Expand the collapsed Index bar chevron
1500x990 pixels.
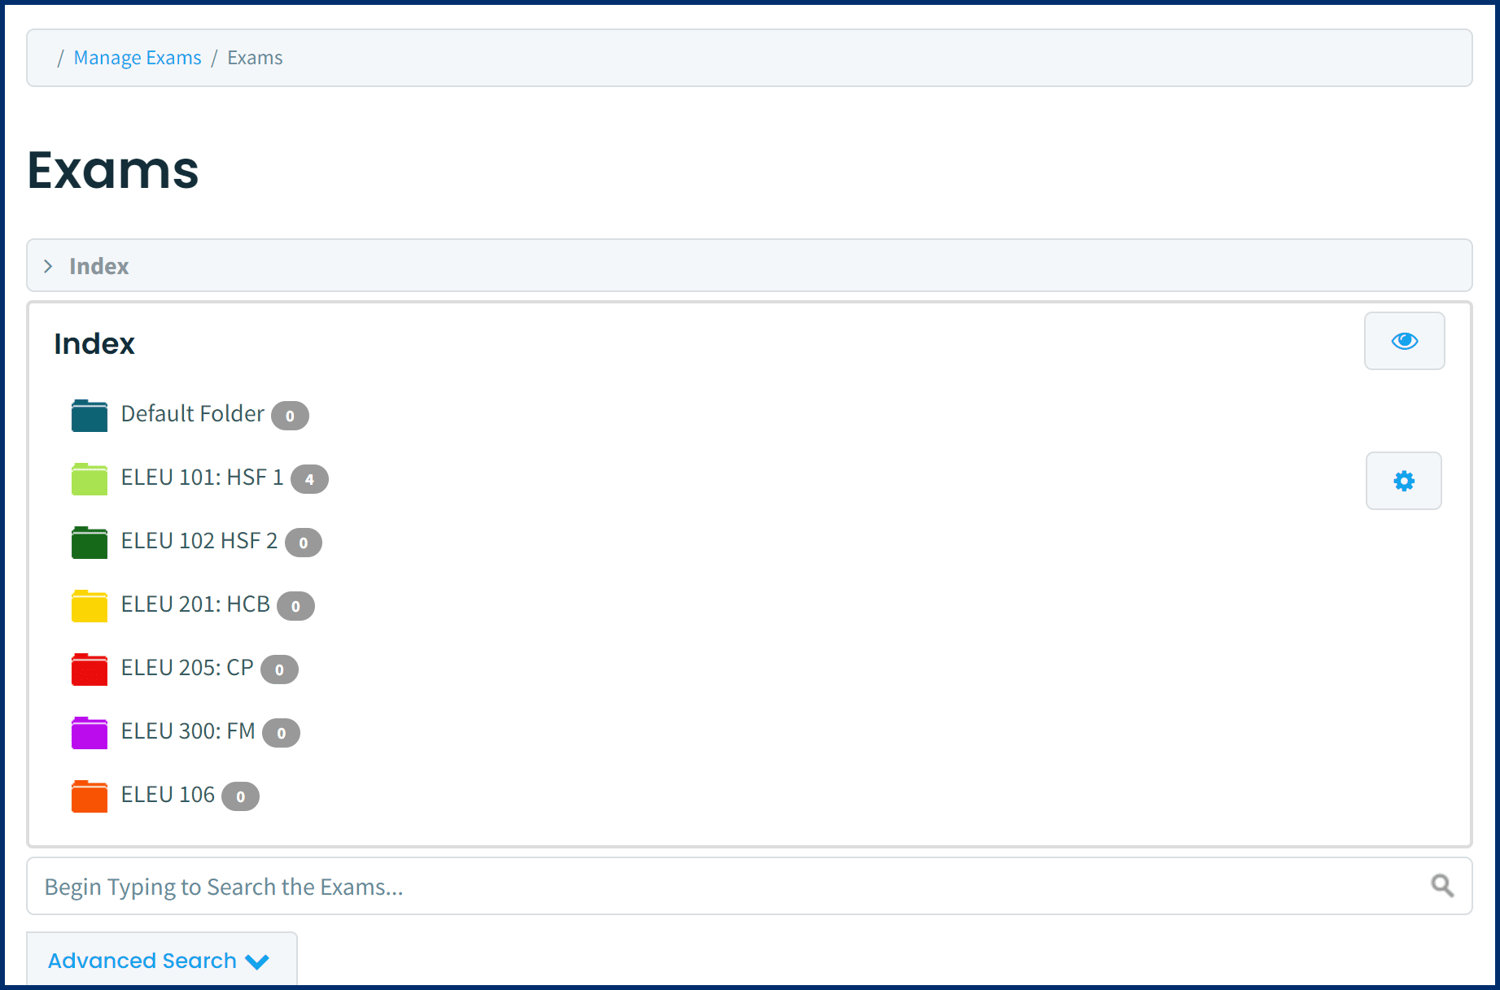click(x=48, y=266)
